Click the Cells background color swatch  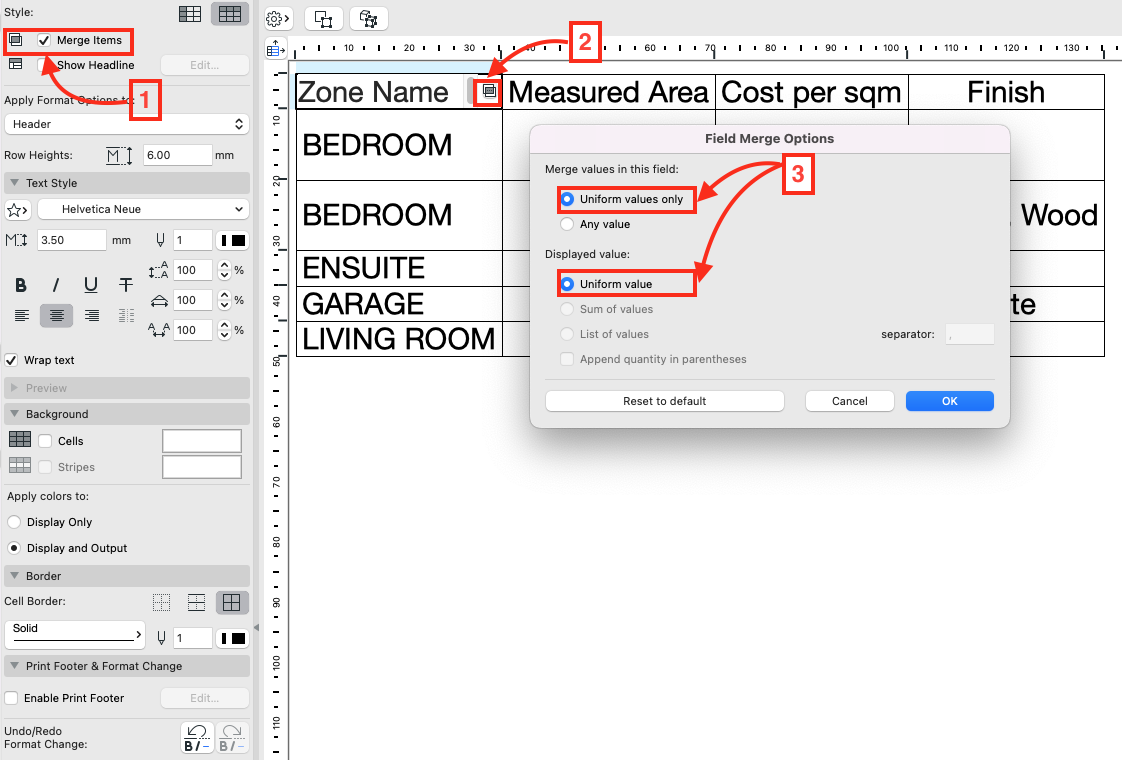(202, 440)
